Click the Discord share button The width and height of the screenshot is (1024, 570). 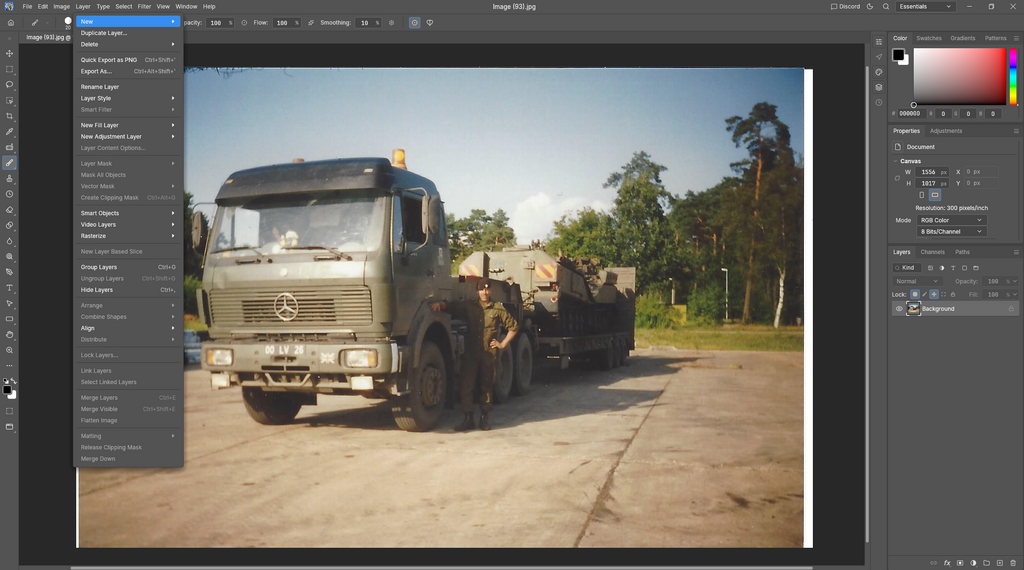(845, 7)
